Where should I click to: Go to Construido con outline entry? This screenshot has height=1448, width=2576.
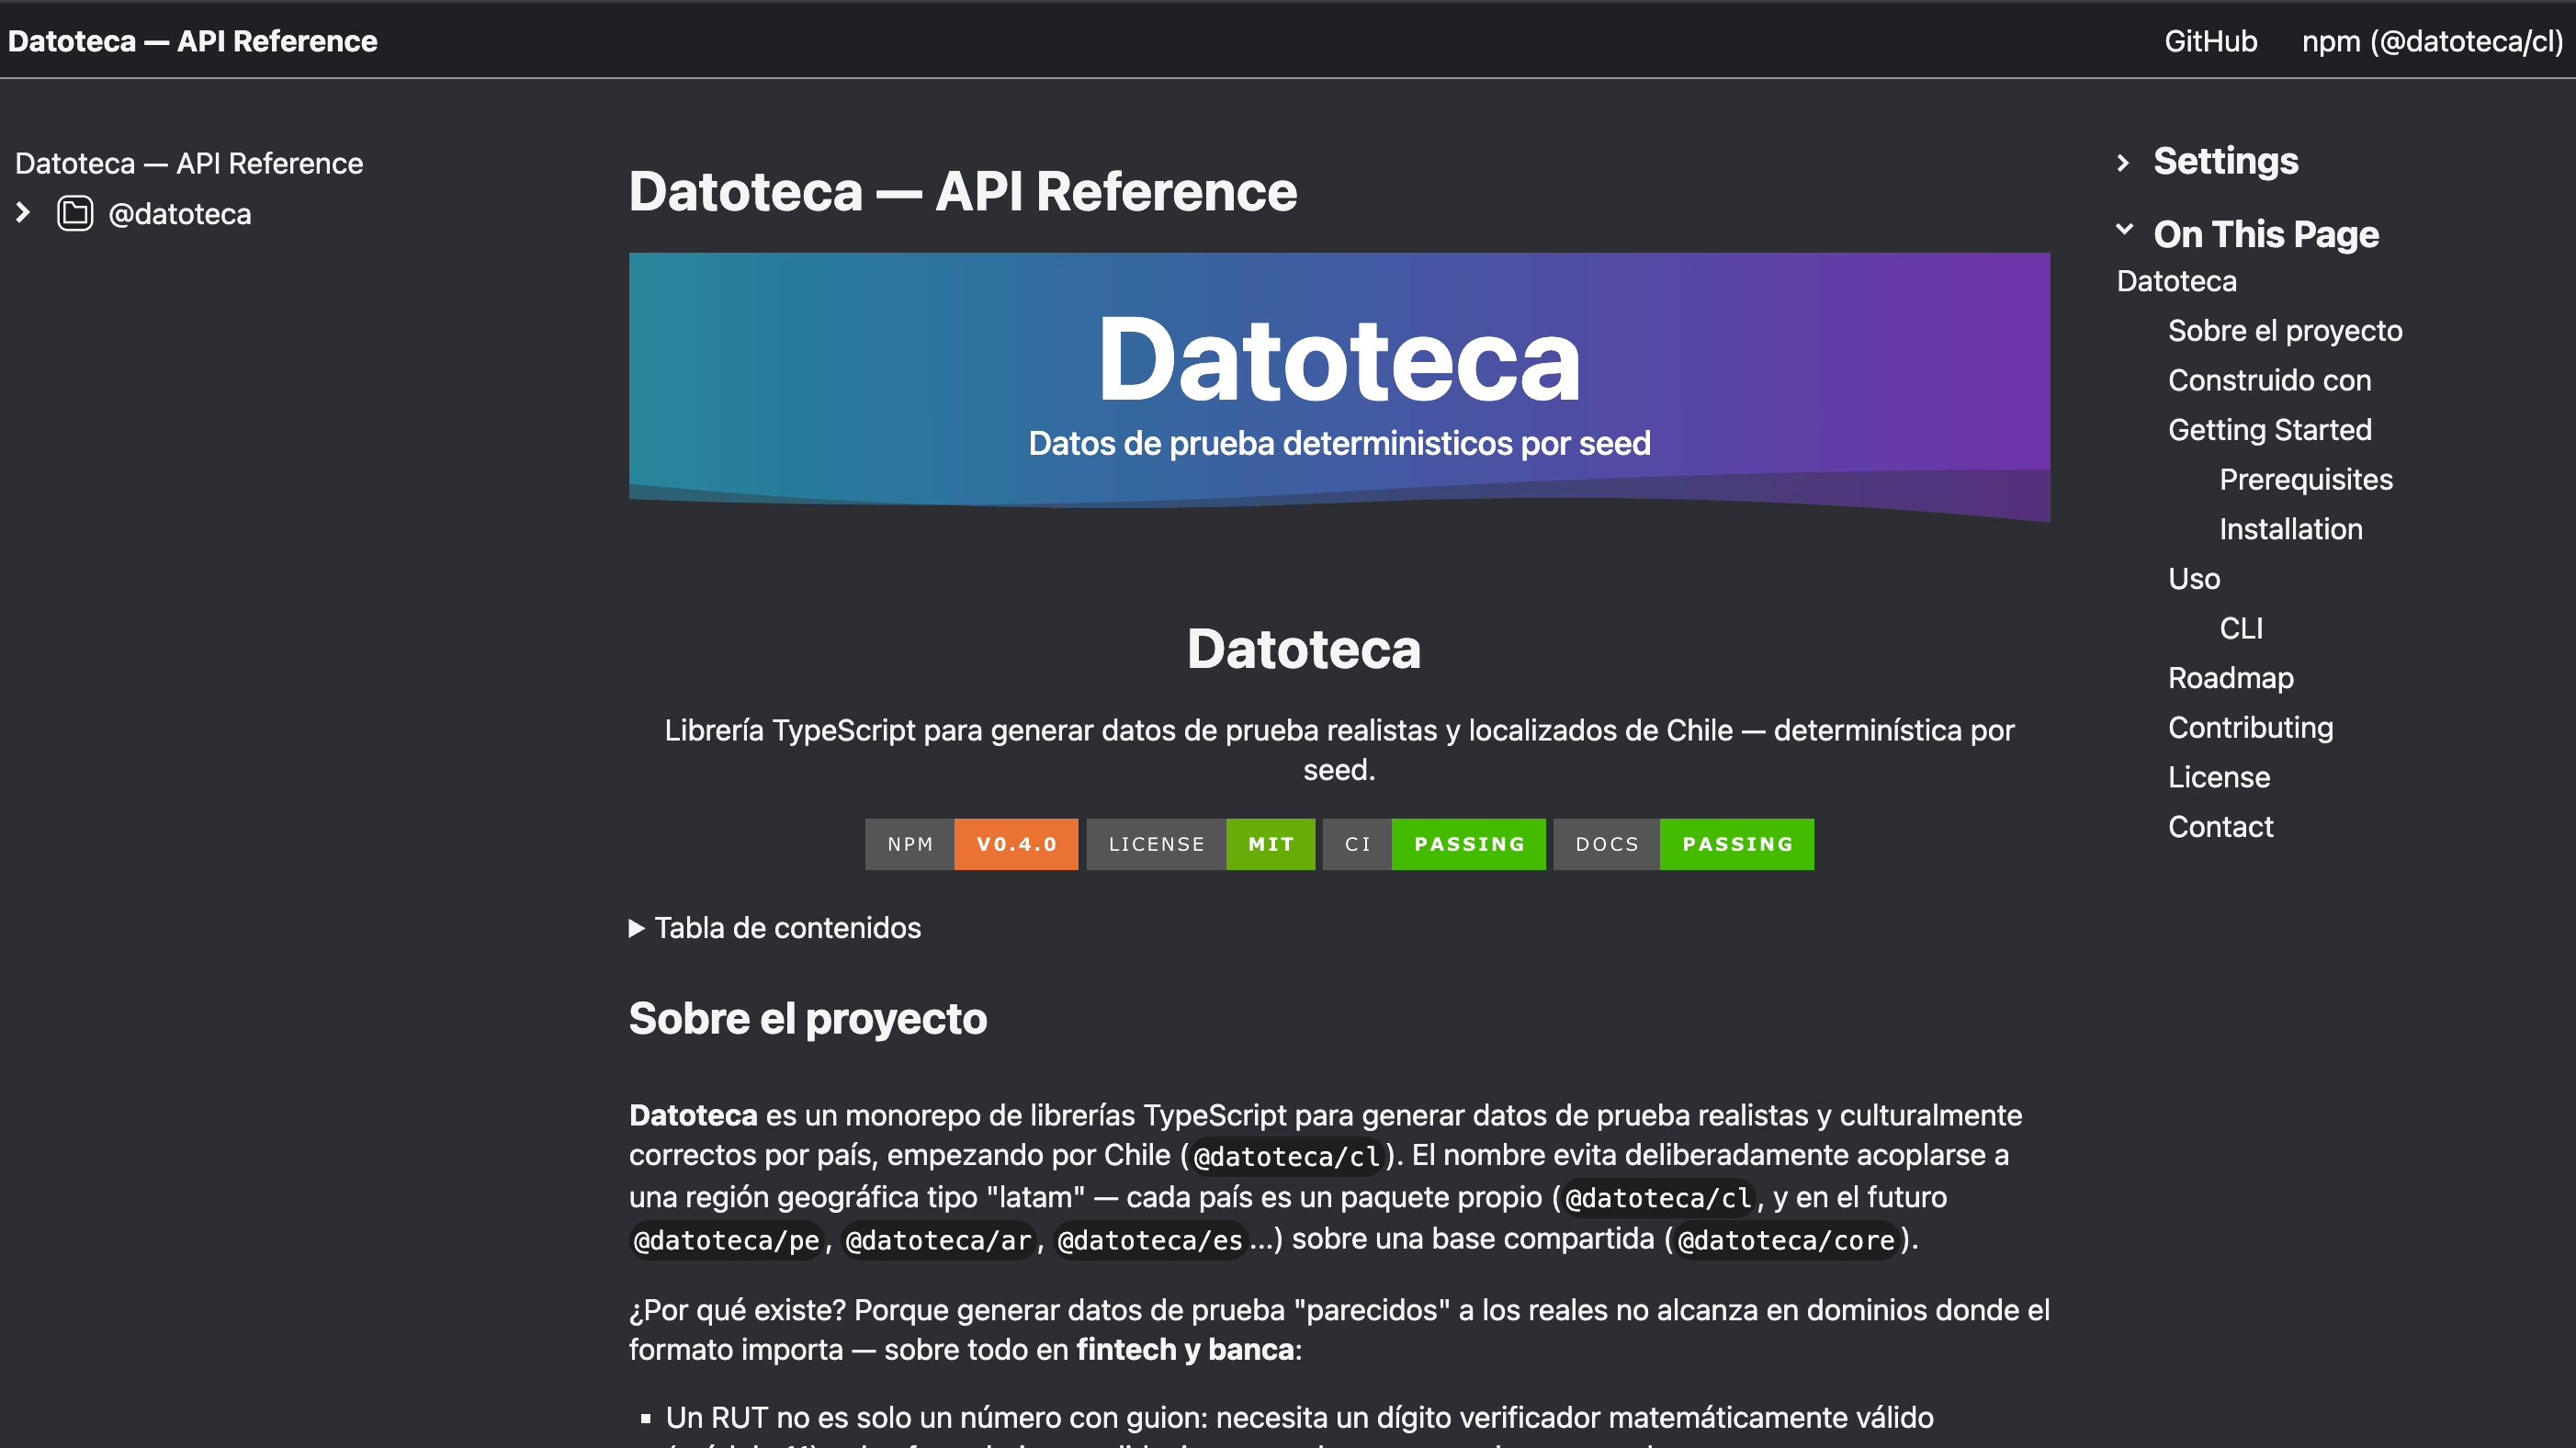tap(2269, 380)
